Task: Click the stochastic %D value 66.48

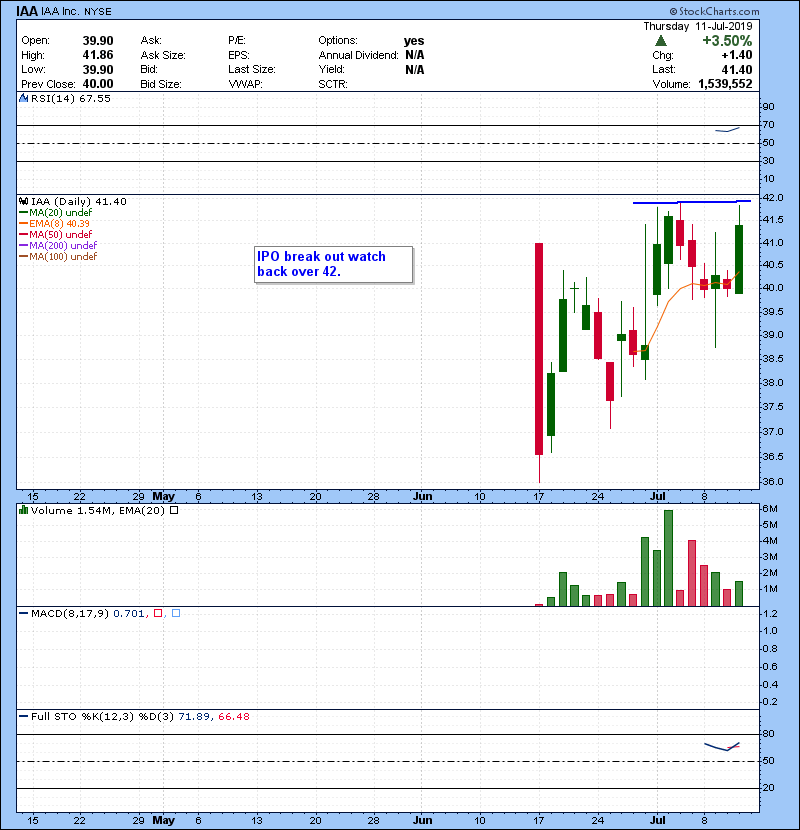Action: 233,716
